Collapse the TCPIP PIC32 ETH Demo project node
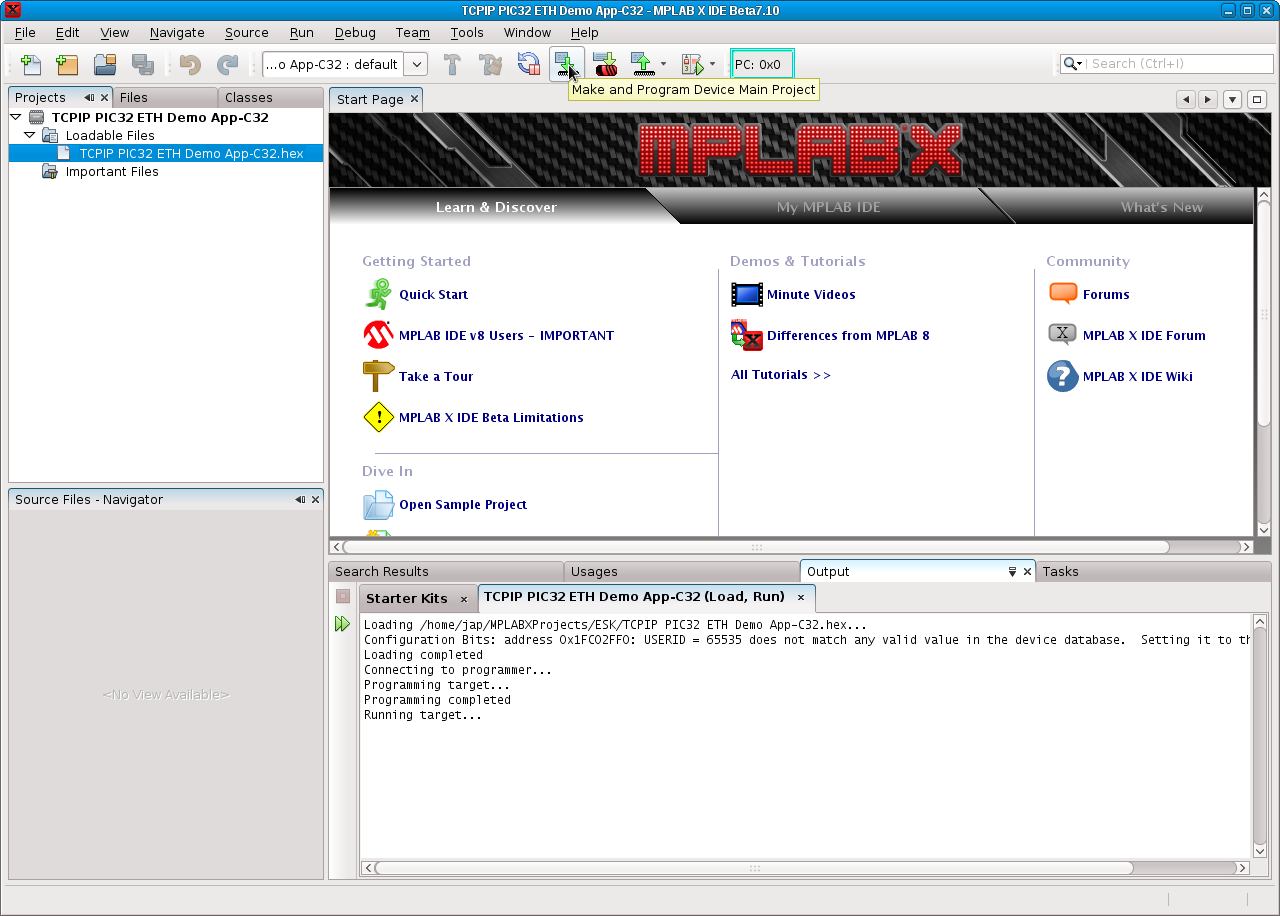1280x916 pixels. coord(16,117)
